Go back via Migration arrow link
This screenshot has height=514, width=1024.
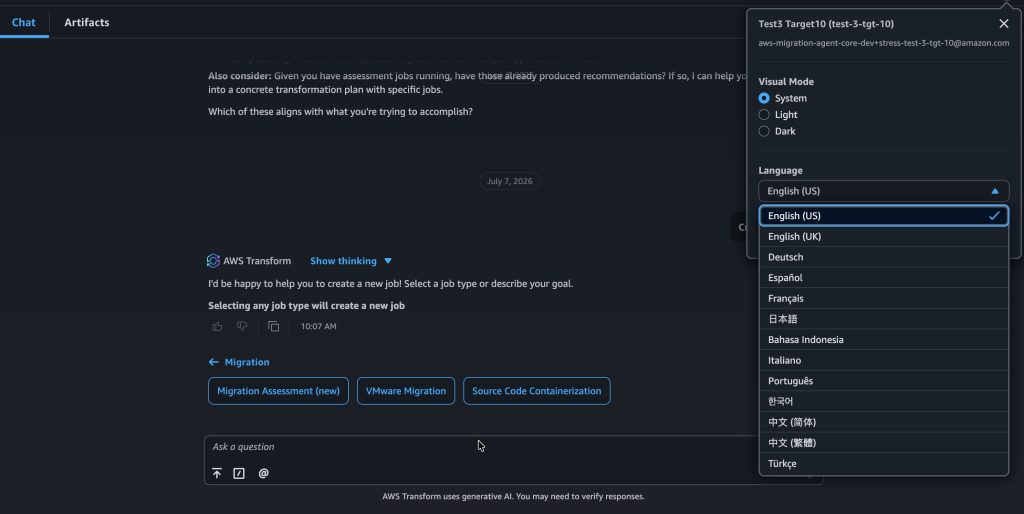(238, 362)
